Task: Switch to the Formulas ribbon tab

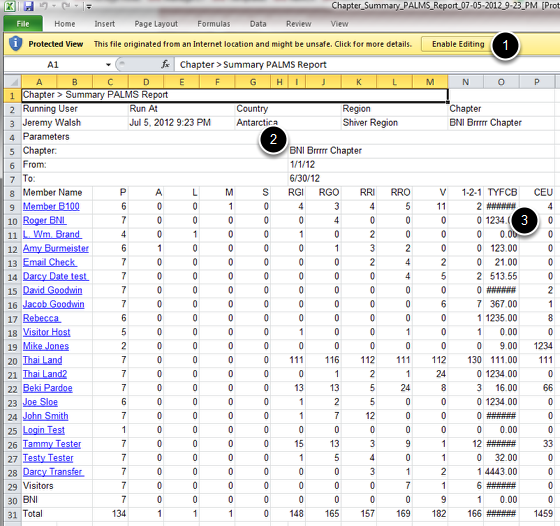Action: (214, 24)
